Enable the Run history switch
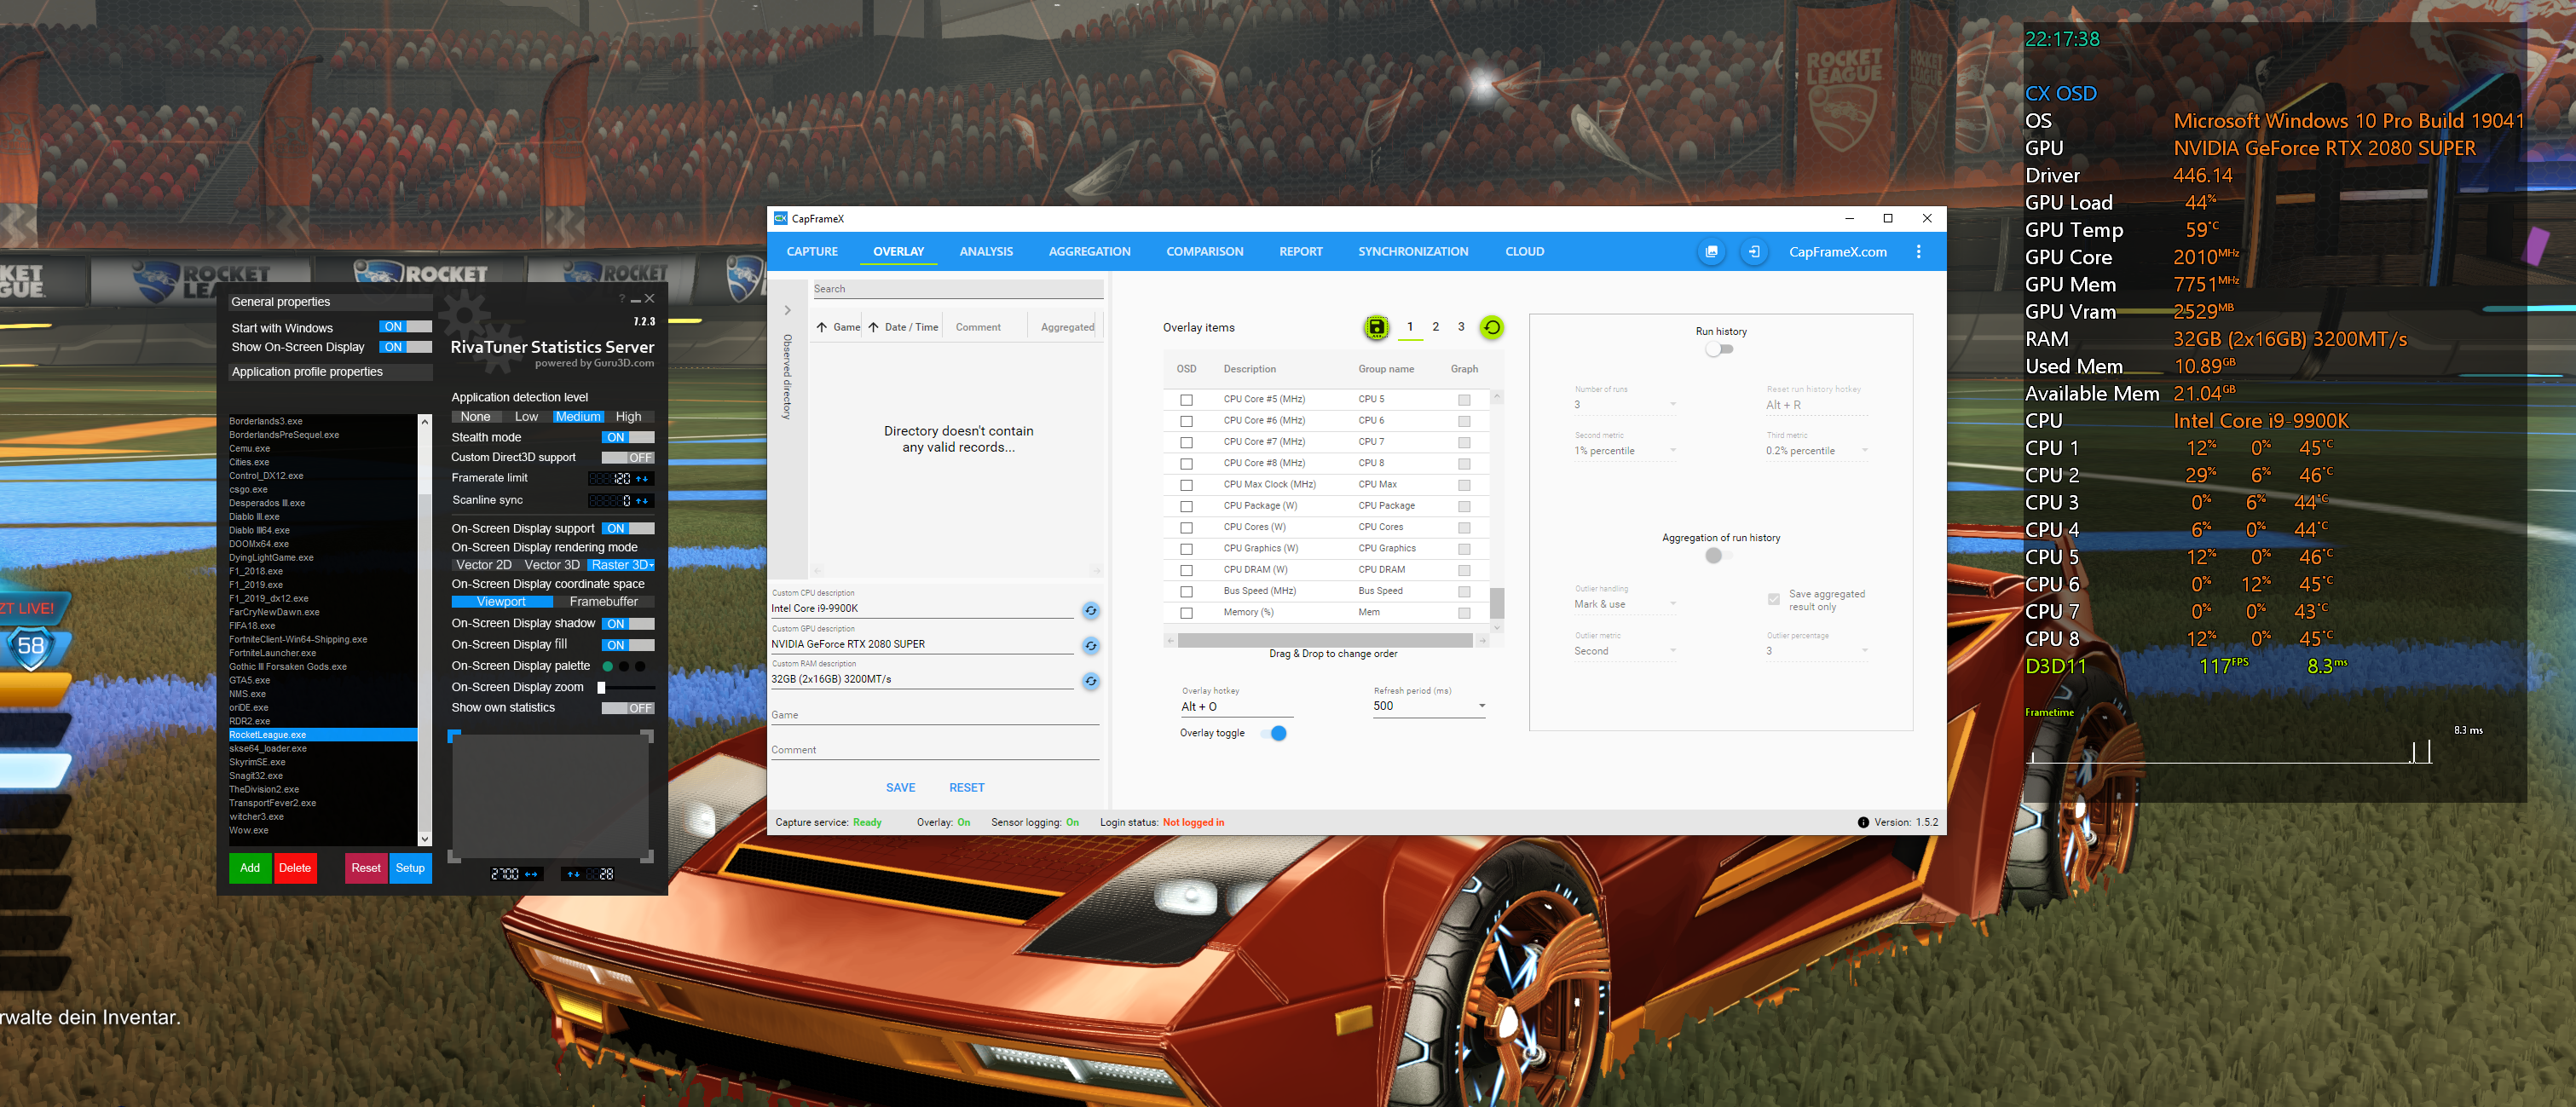Image resolution: width=2576 pixels, height=1107 pixels. 1720,349
